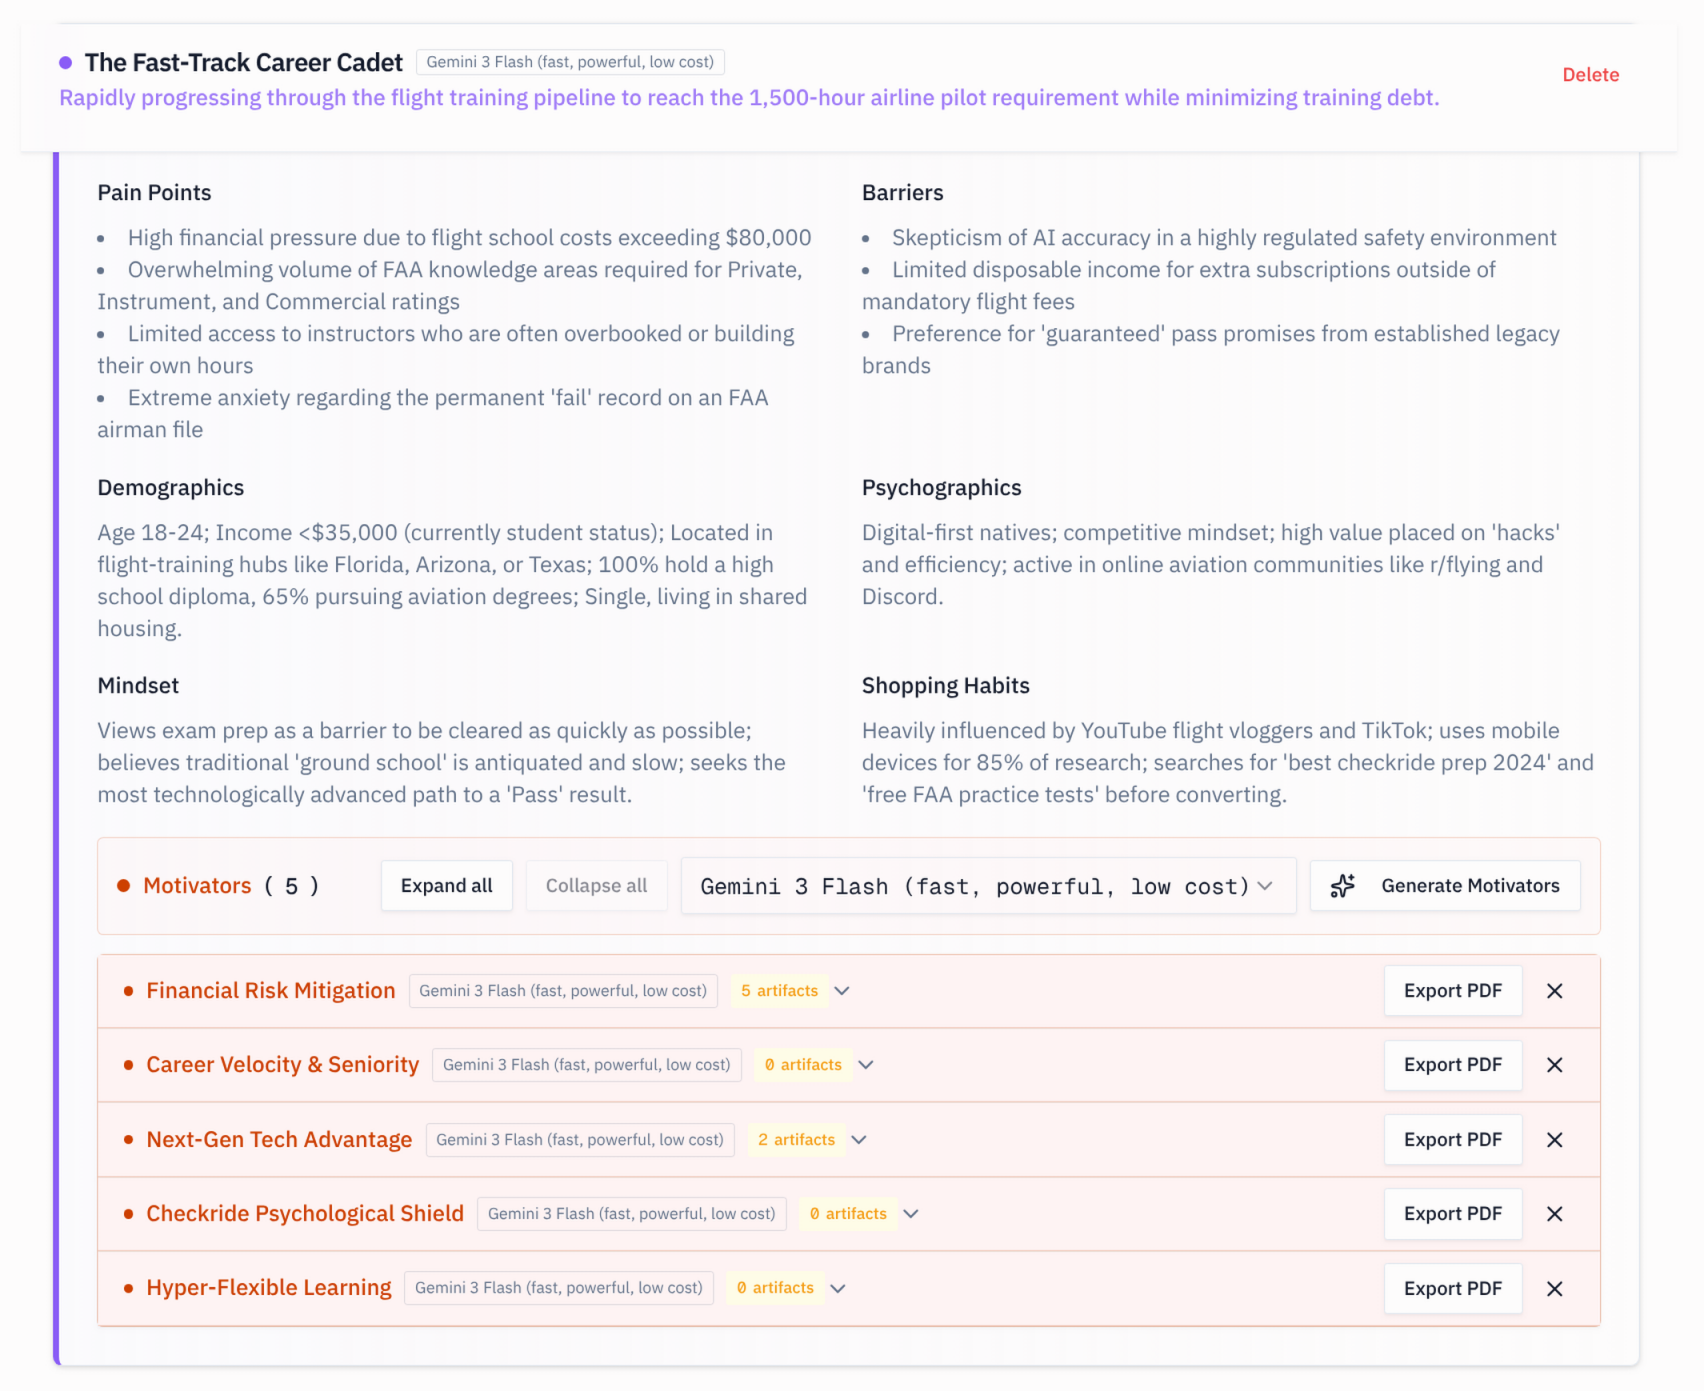Screen dimensions: 1704x1391
Task: Click the Psychographics heading
Action: (941, 488)
